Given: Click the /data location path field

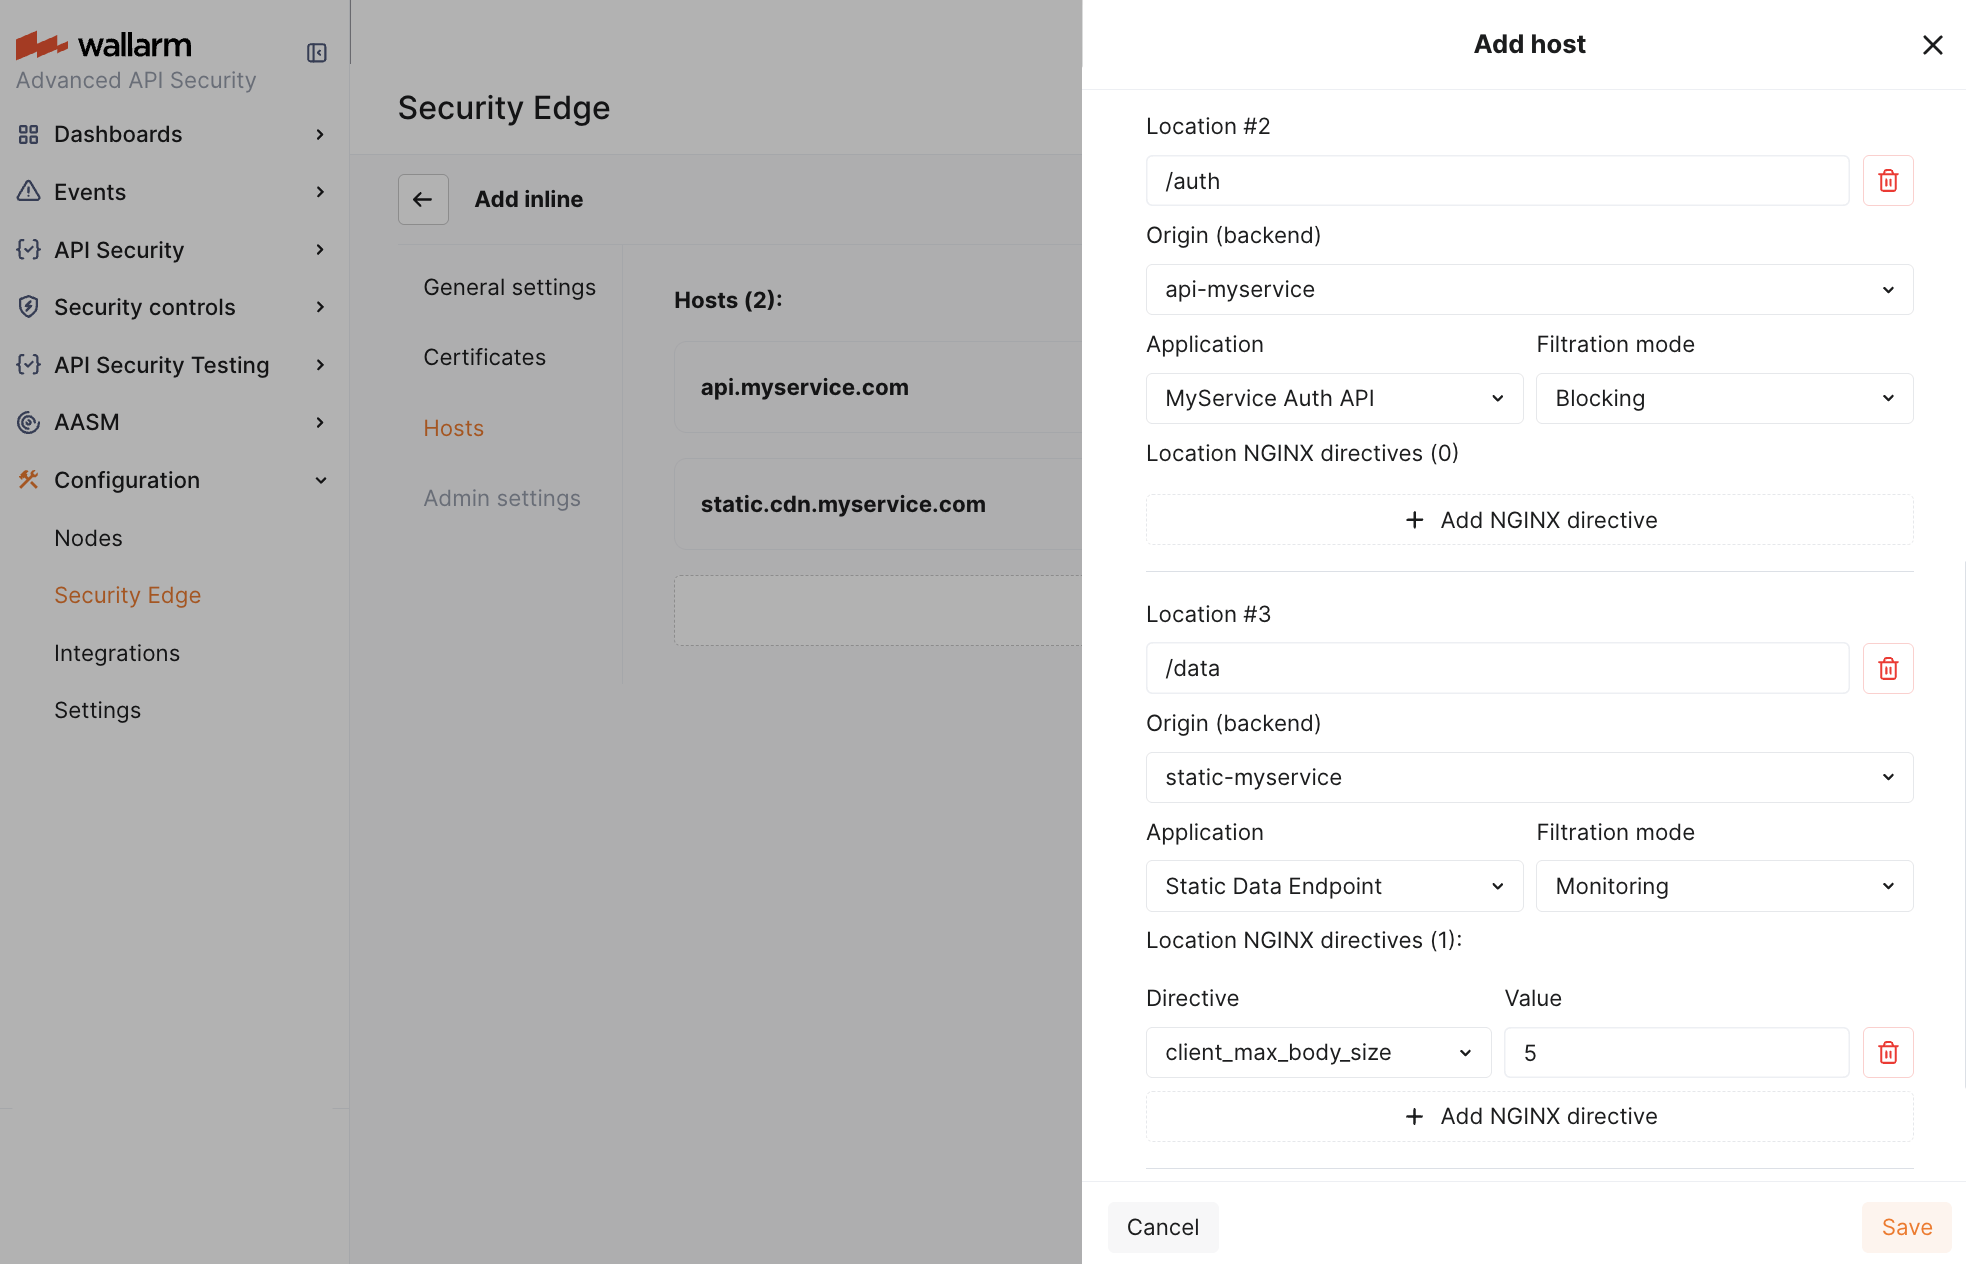Looking at the screenshot, I should point(1496,668).
